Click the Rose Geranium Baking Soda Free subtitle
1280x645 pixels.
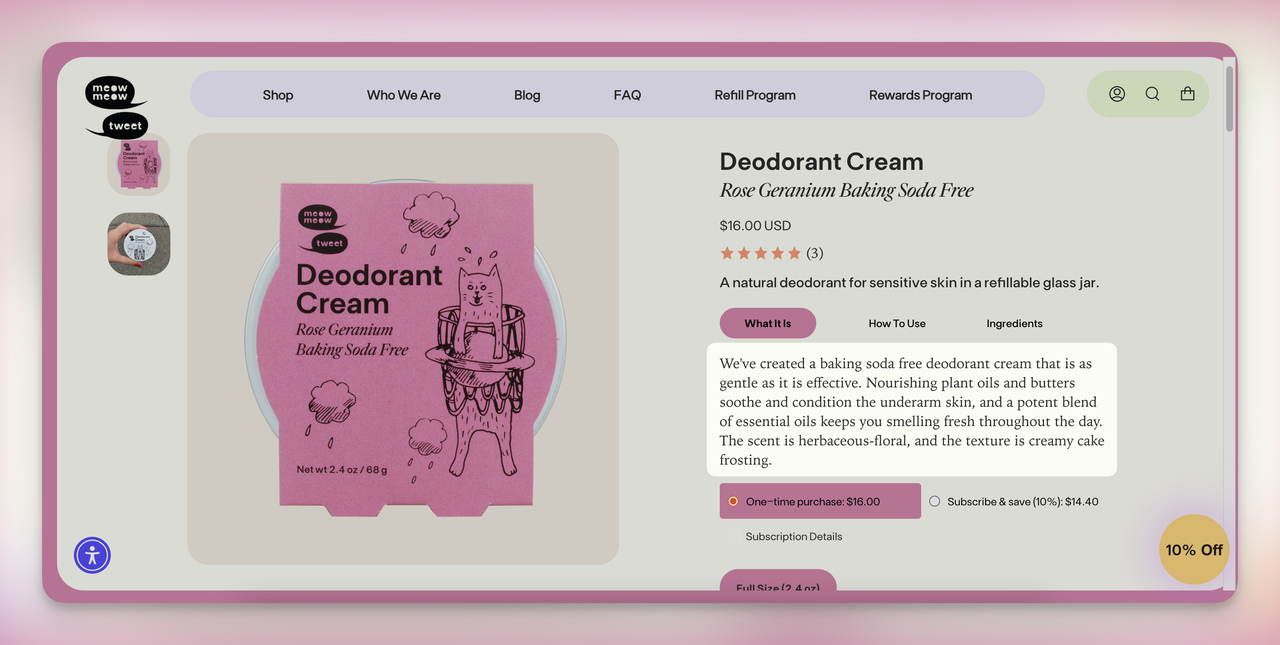pyautogui.click(x=847, y=190)
